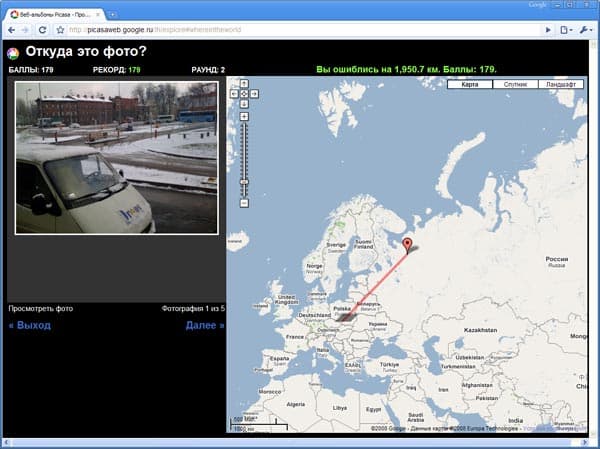This screenshot has height=449, width=600.
Task: Open a new tab with the plus button
Action: click(112, 15)
